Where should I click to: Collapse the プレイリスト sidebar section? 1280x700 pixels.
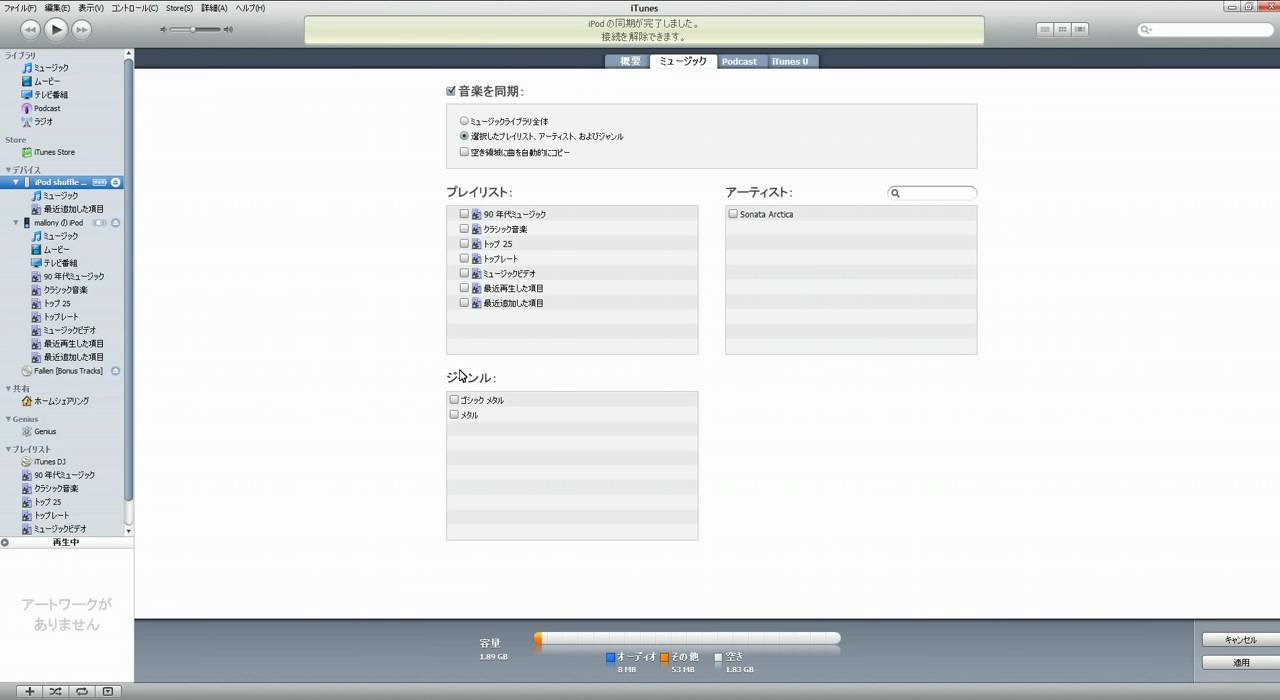(8, 449)
